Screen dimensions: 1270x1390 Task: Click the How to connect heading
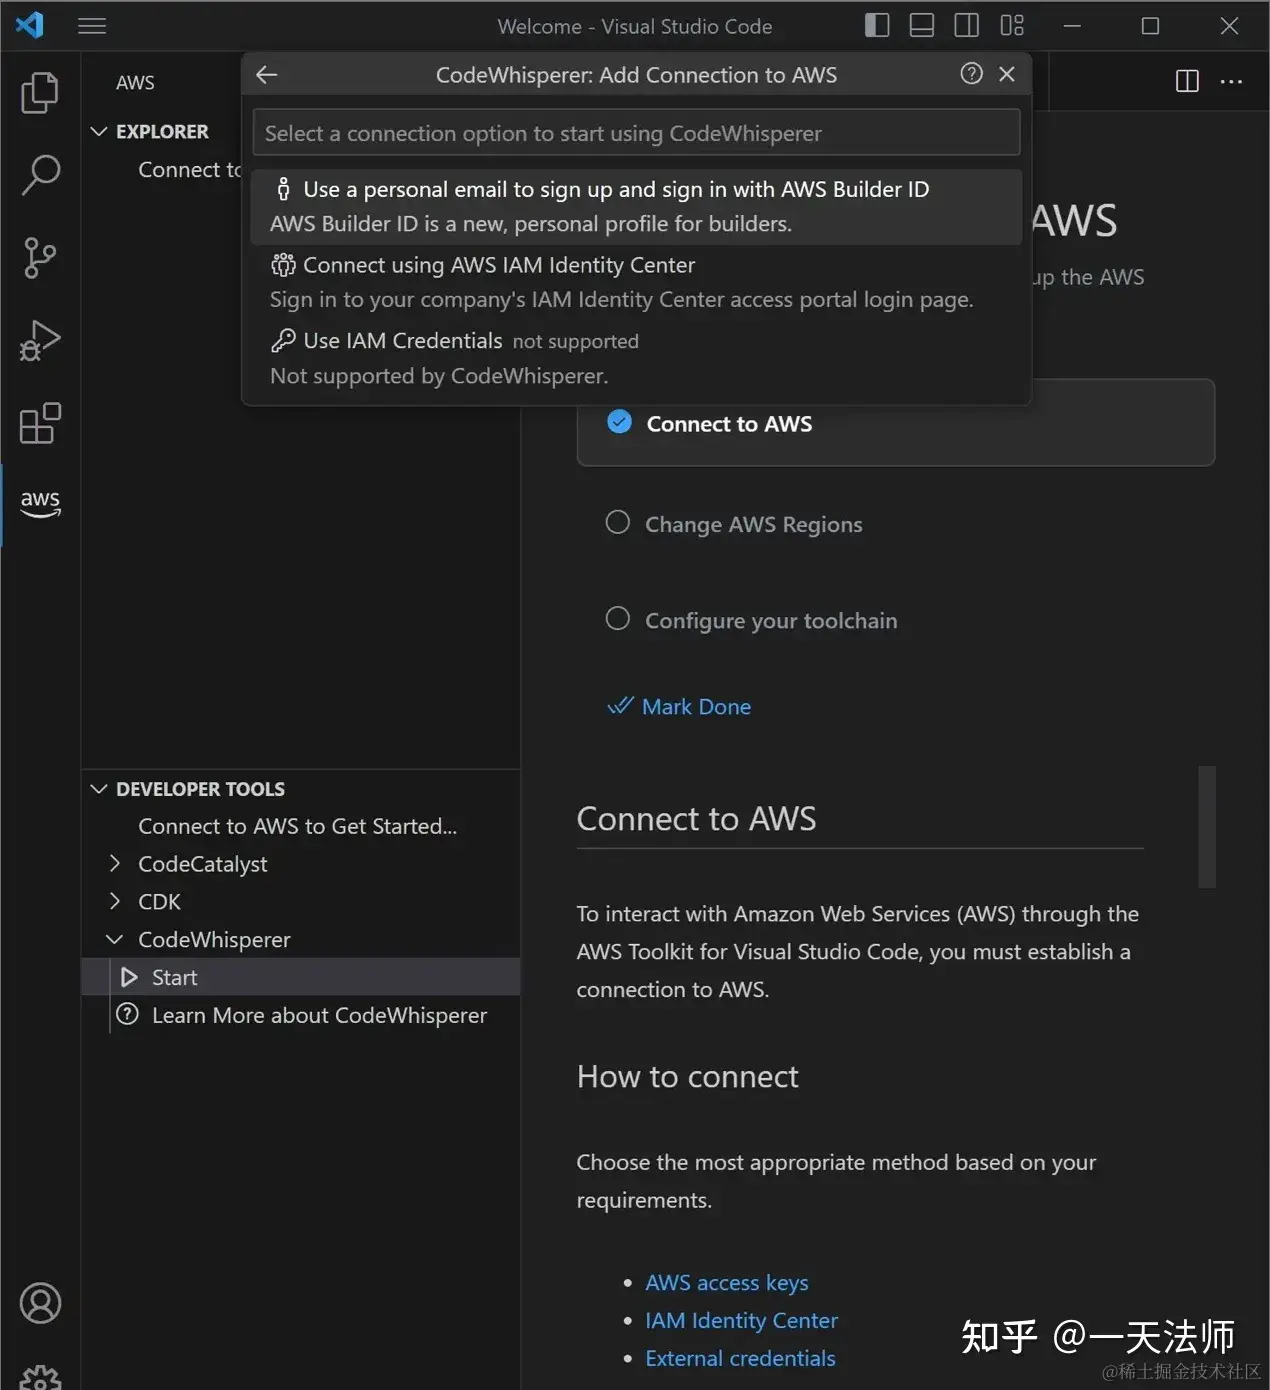click(x=687, y=1077)
